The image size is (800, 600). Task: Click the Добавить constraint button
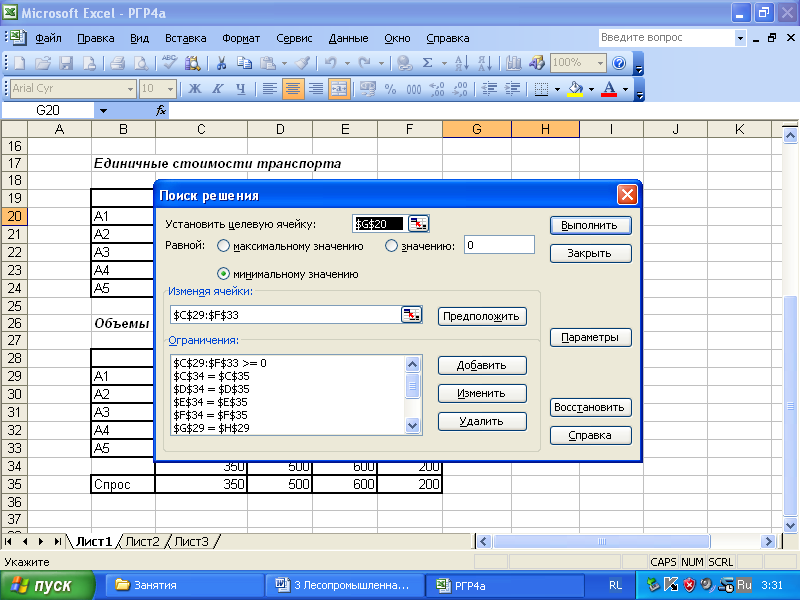(482, 365)
